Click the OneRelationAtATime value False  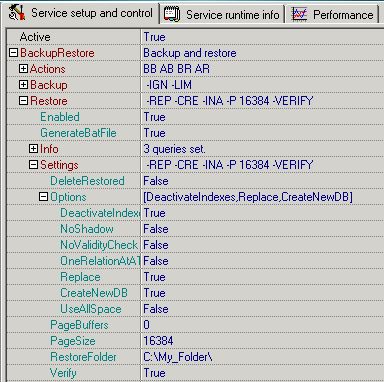pyautogui.click(x=156, y=261)
